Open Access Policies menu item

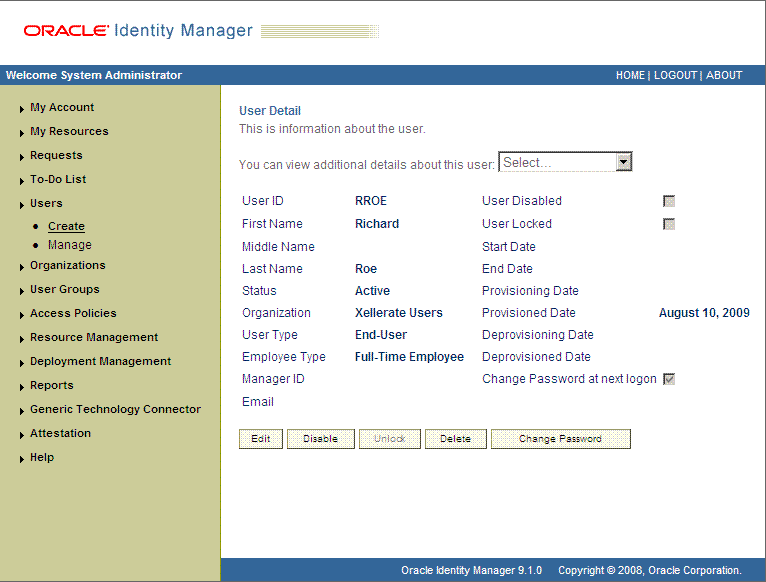73,313
